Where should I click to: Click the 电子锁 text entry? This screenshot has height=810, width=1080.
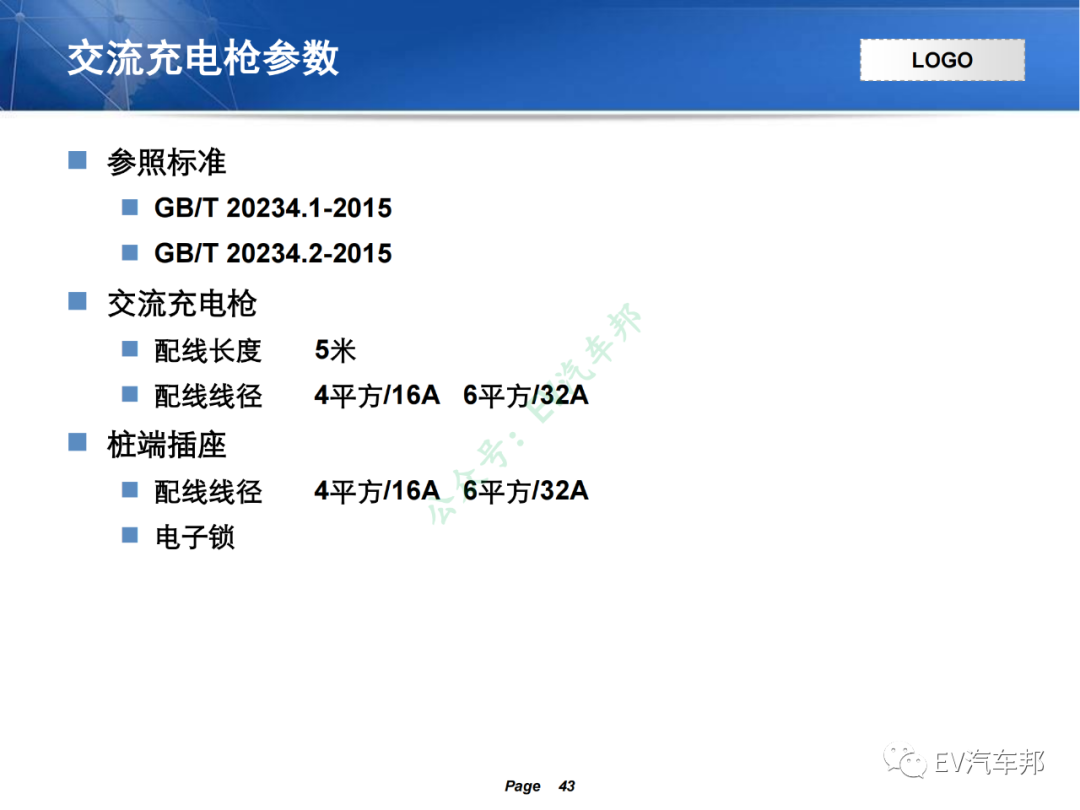pos(194,537)
